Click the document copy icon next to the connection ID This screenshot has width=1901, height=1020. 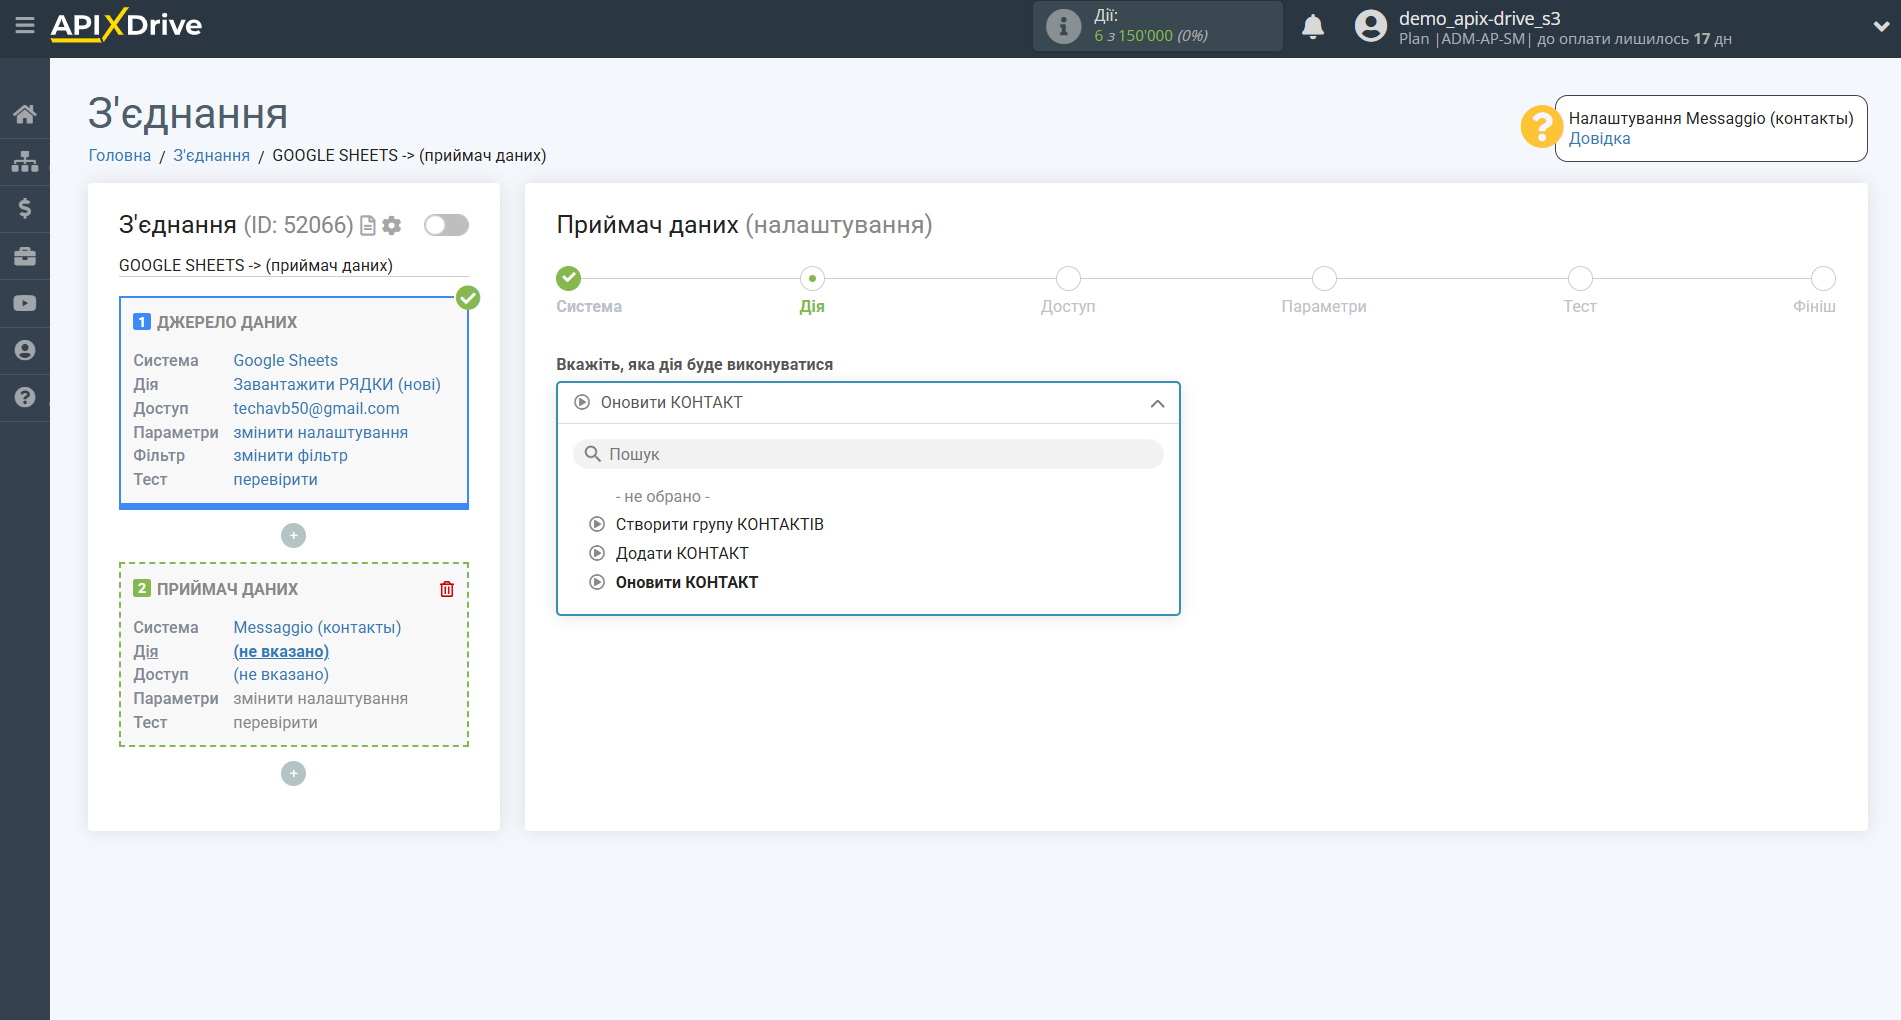pos(368,226)
